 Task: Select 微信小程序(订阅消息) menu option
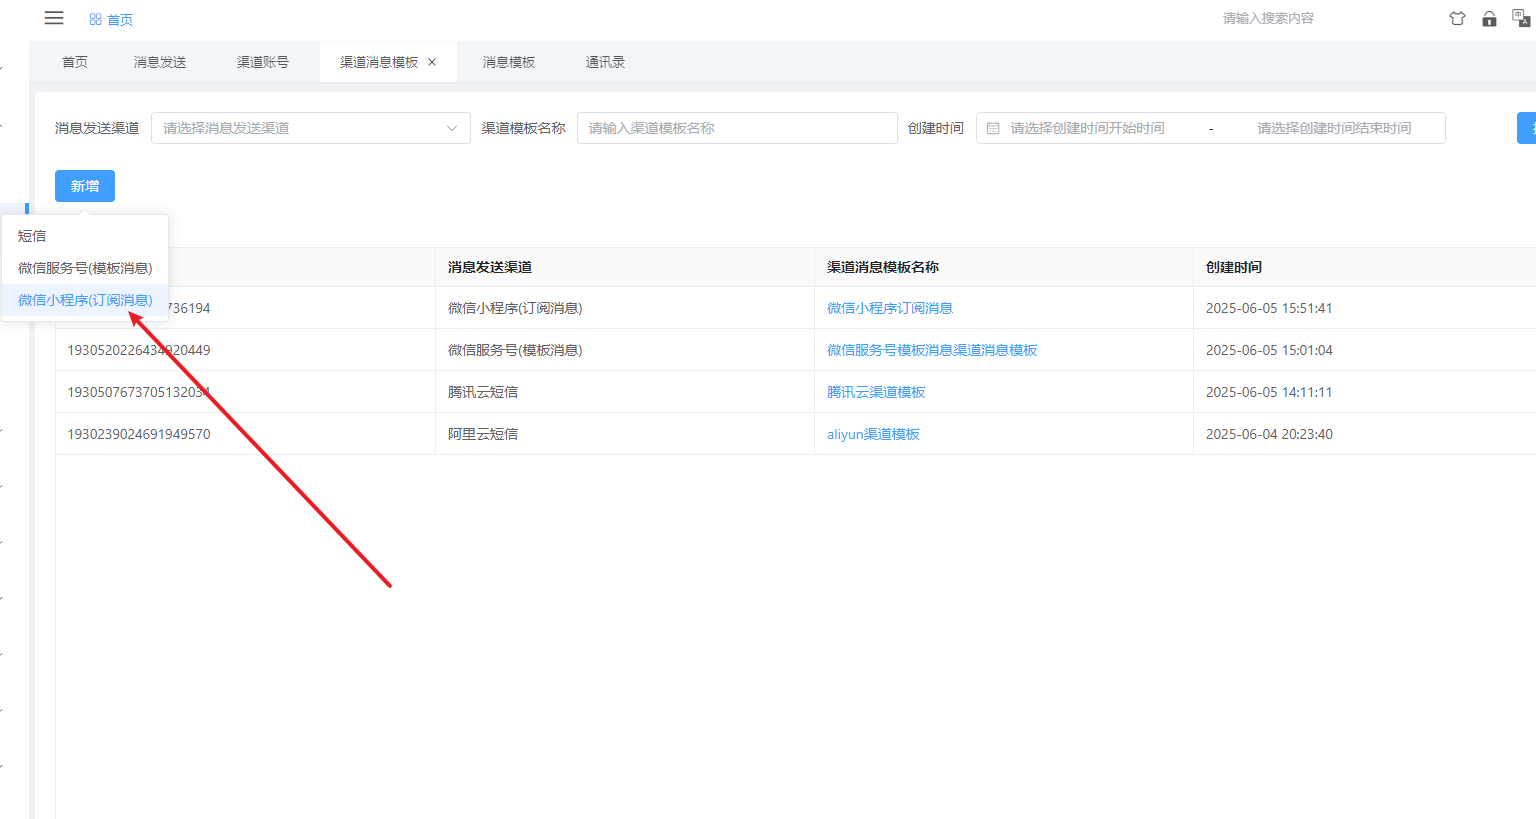85,300
